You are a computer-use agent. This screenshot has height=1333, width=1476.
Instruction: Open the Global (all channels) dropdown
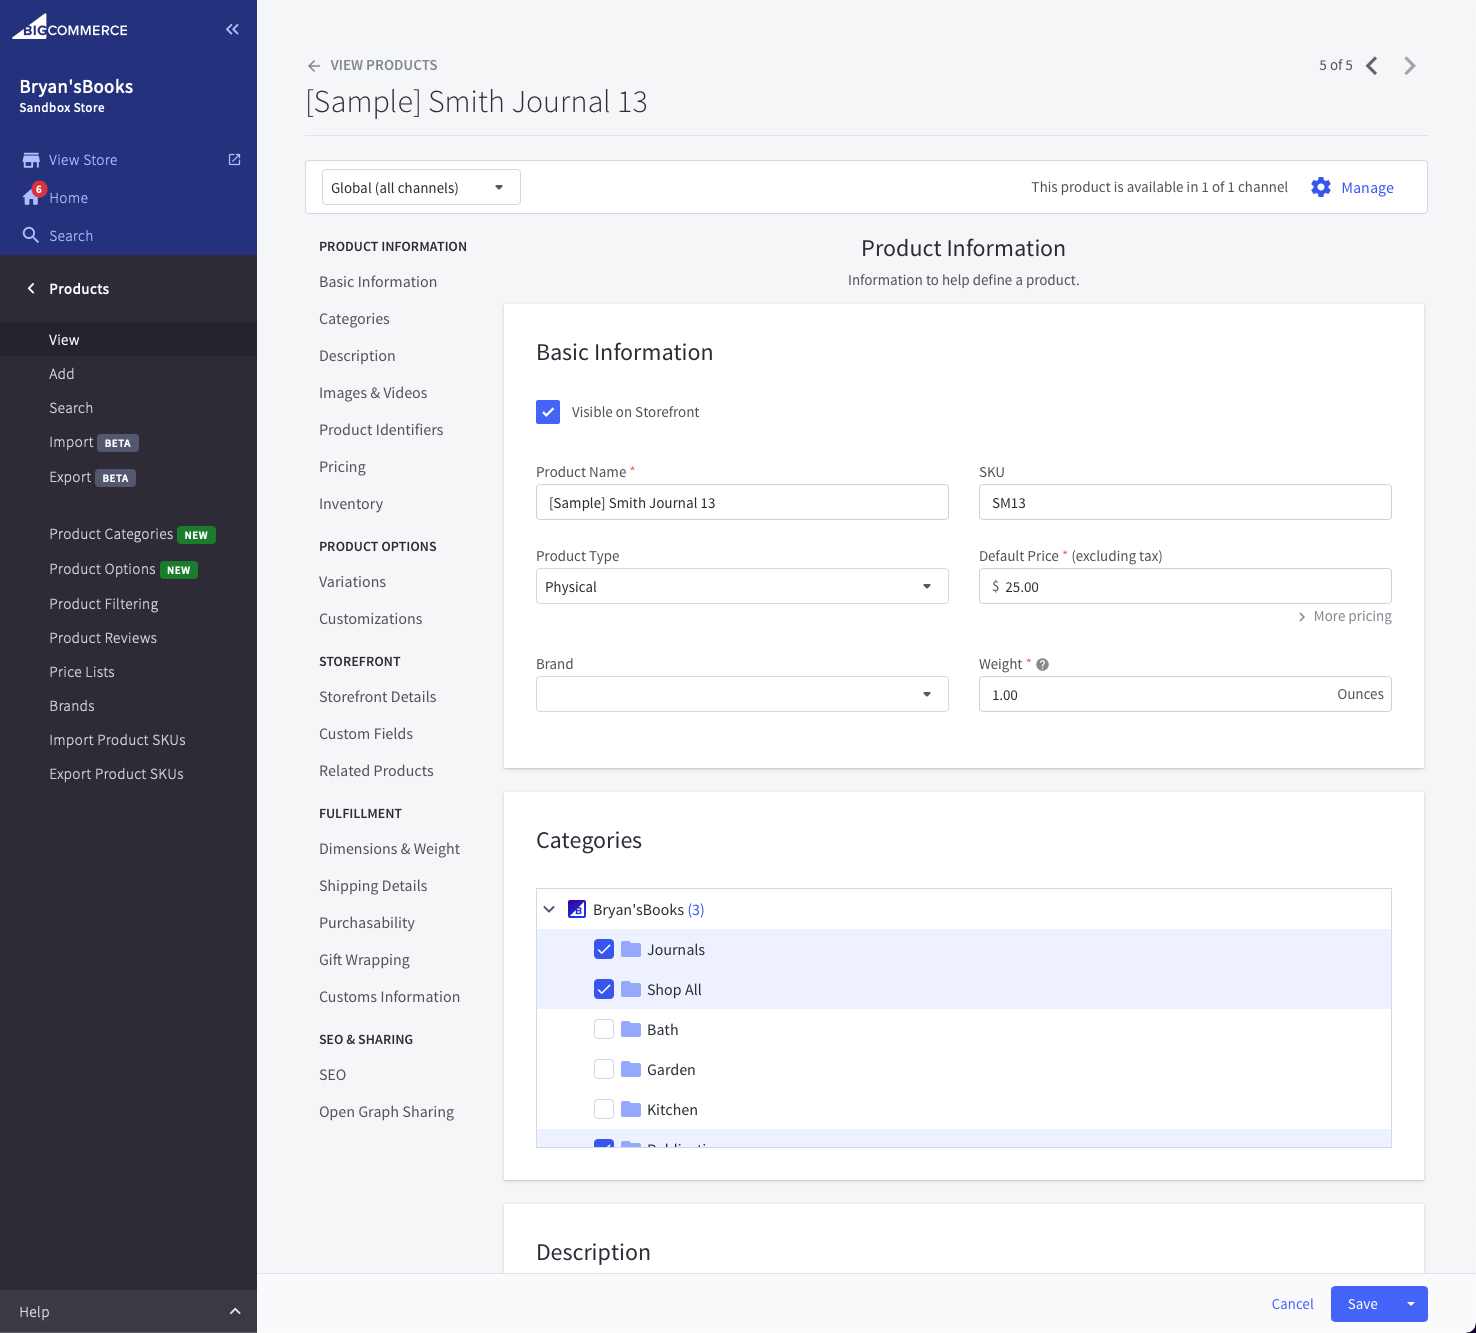click(x=421, y=188)
